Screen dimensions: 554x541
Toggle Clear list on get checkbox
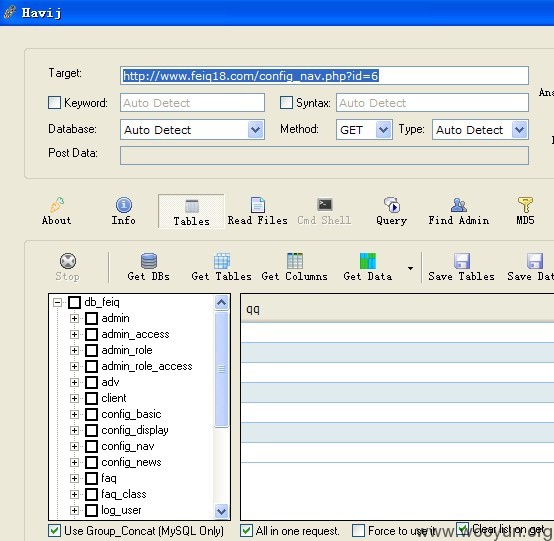[462, 529]
